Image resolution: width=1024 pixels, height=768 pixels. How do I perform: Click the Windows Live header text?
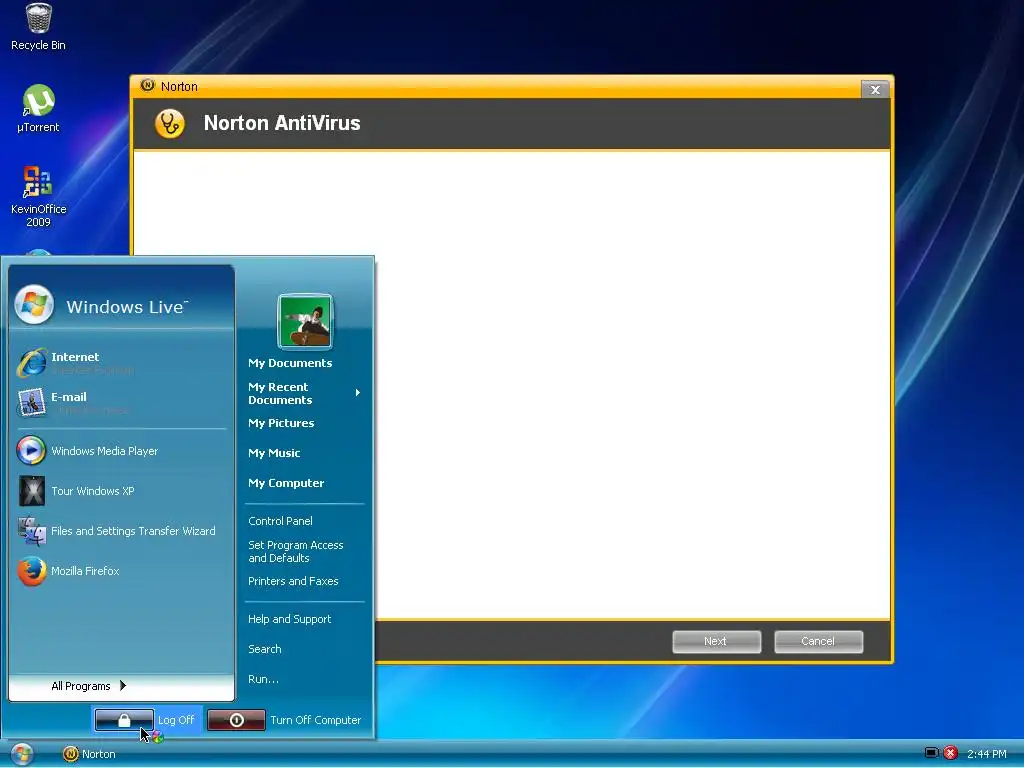127,307
